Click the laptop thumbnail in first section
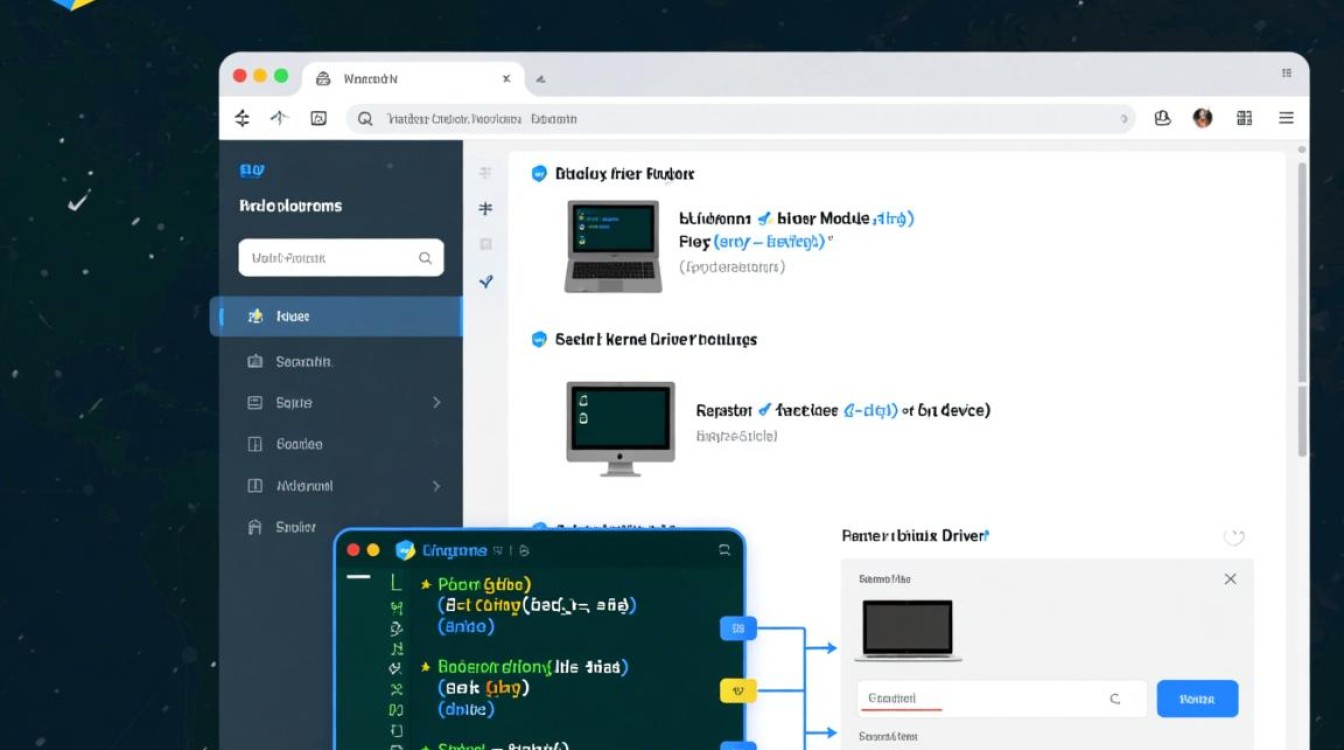 point(613,246)
